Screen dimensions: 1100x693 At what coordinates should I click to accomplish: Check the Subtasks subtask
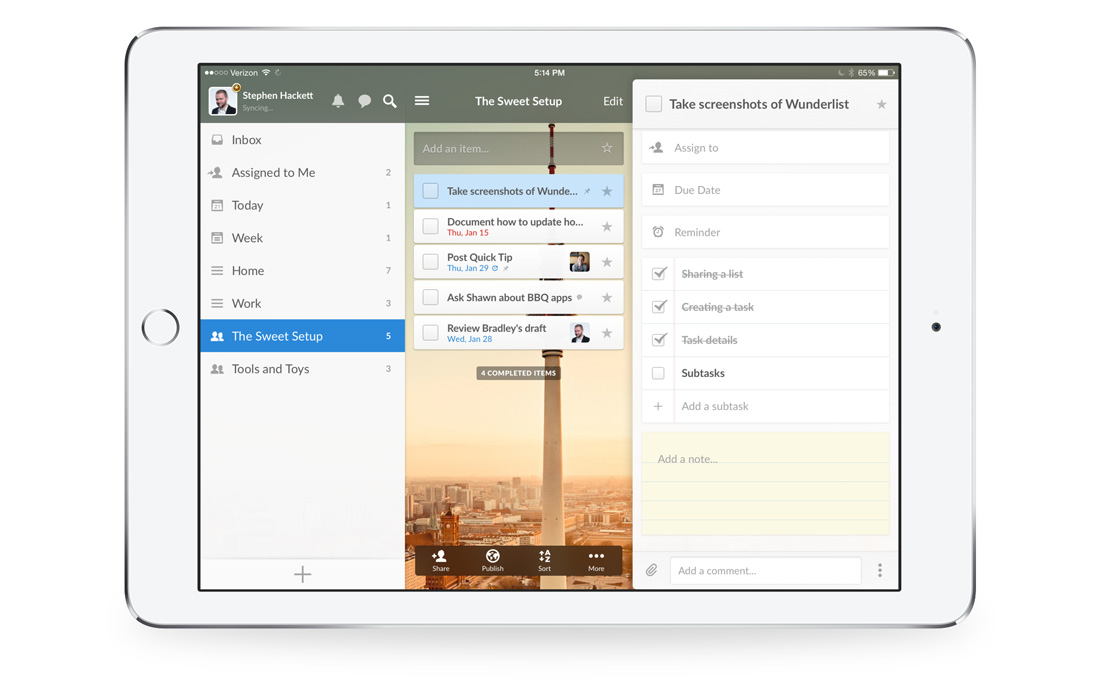pyautogui.click(x=658, y=373)
